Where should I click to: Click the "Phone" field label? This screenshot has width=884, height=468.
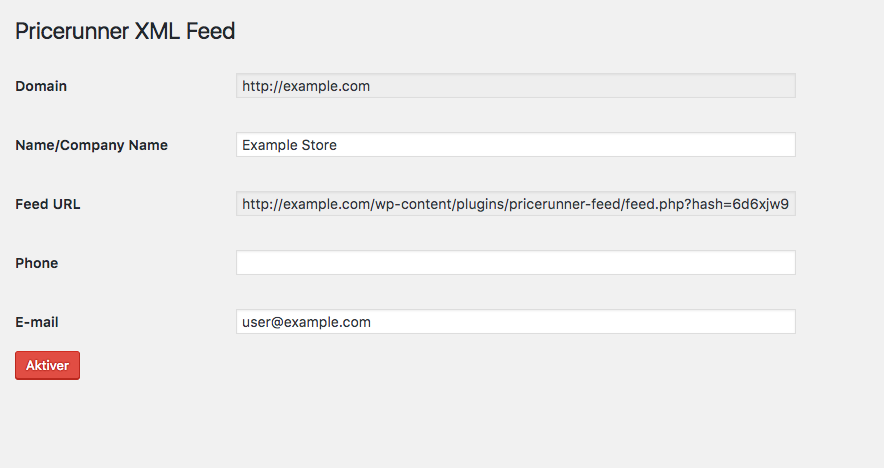(x=37, y=263)
